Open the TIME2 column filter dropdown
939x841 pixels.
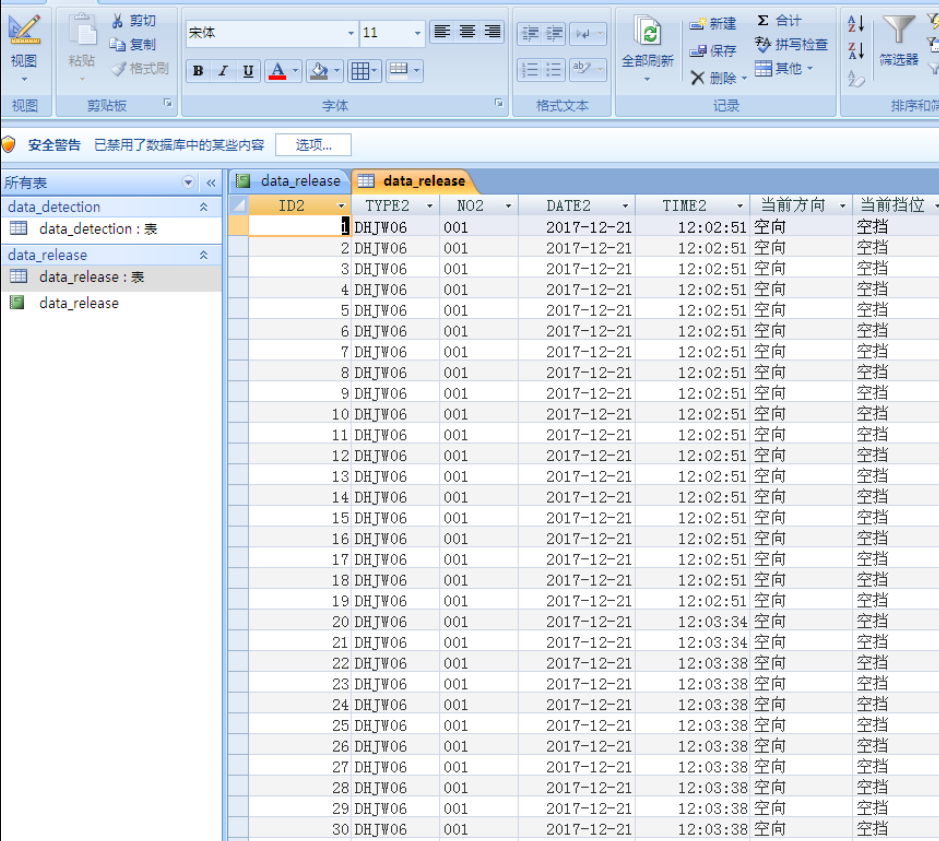(740, 206)
